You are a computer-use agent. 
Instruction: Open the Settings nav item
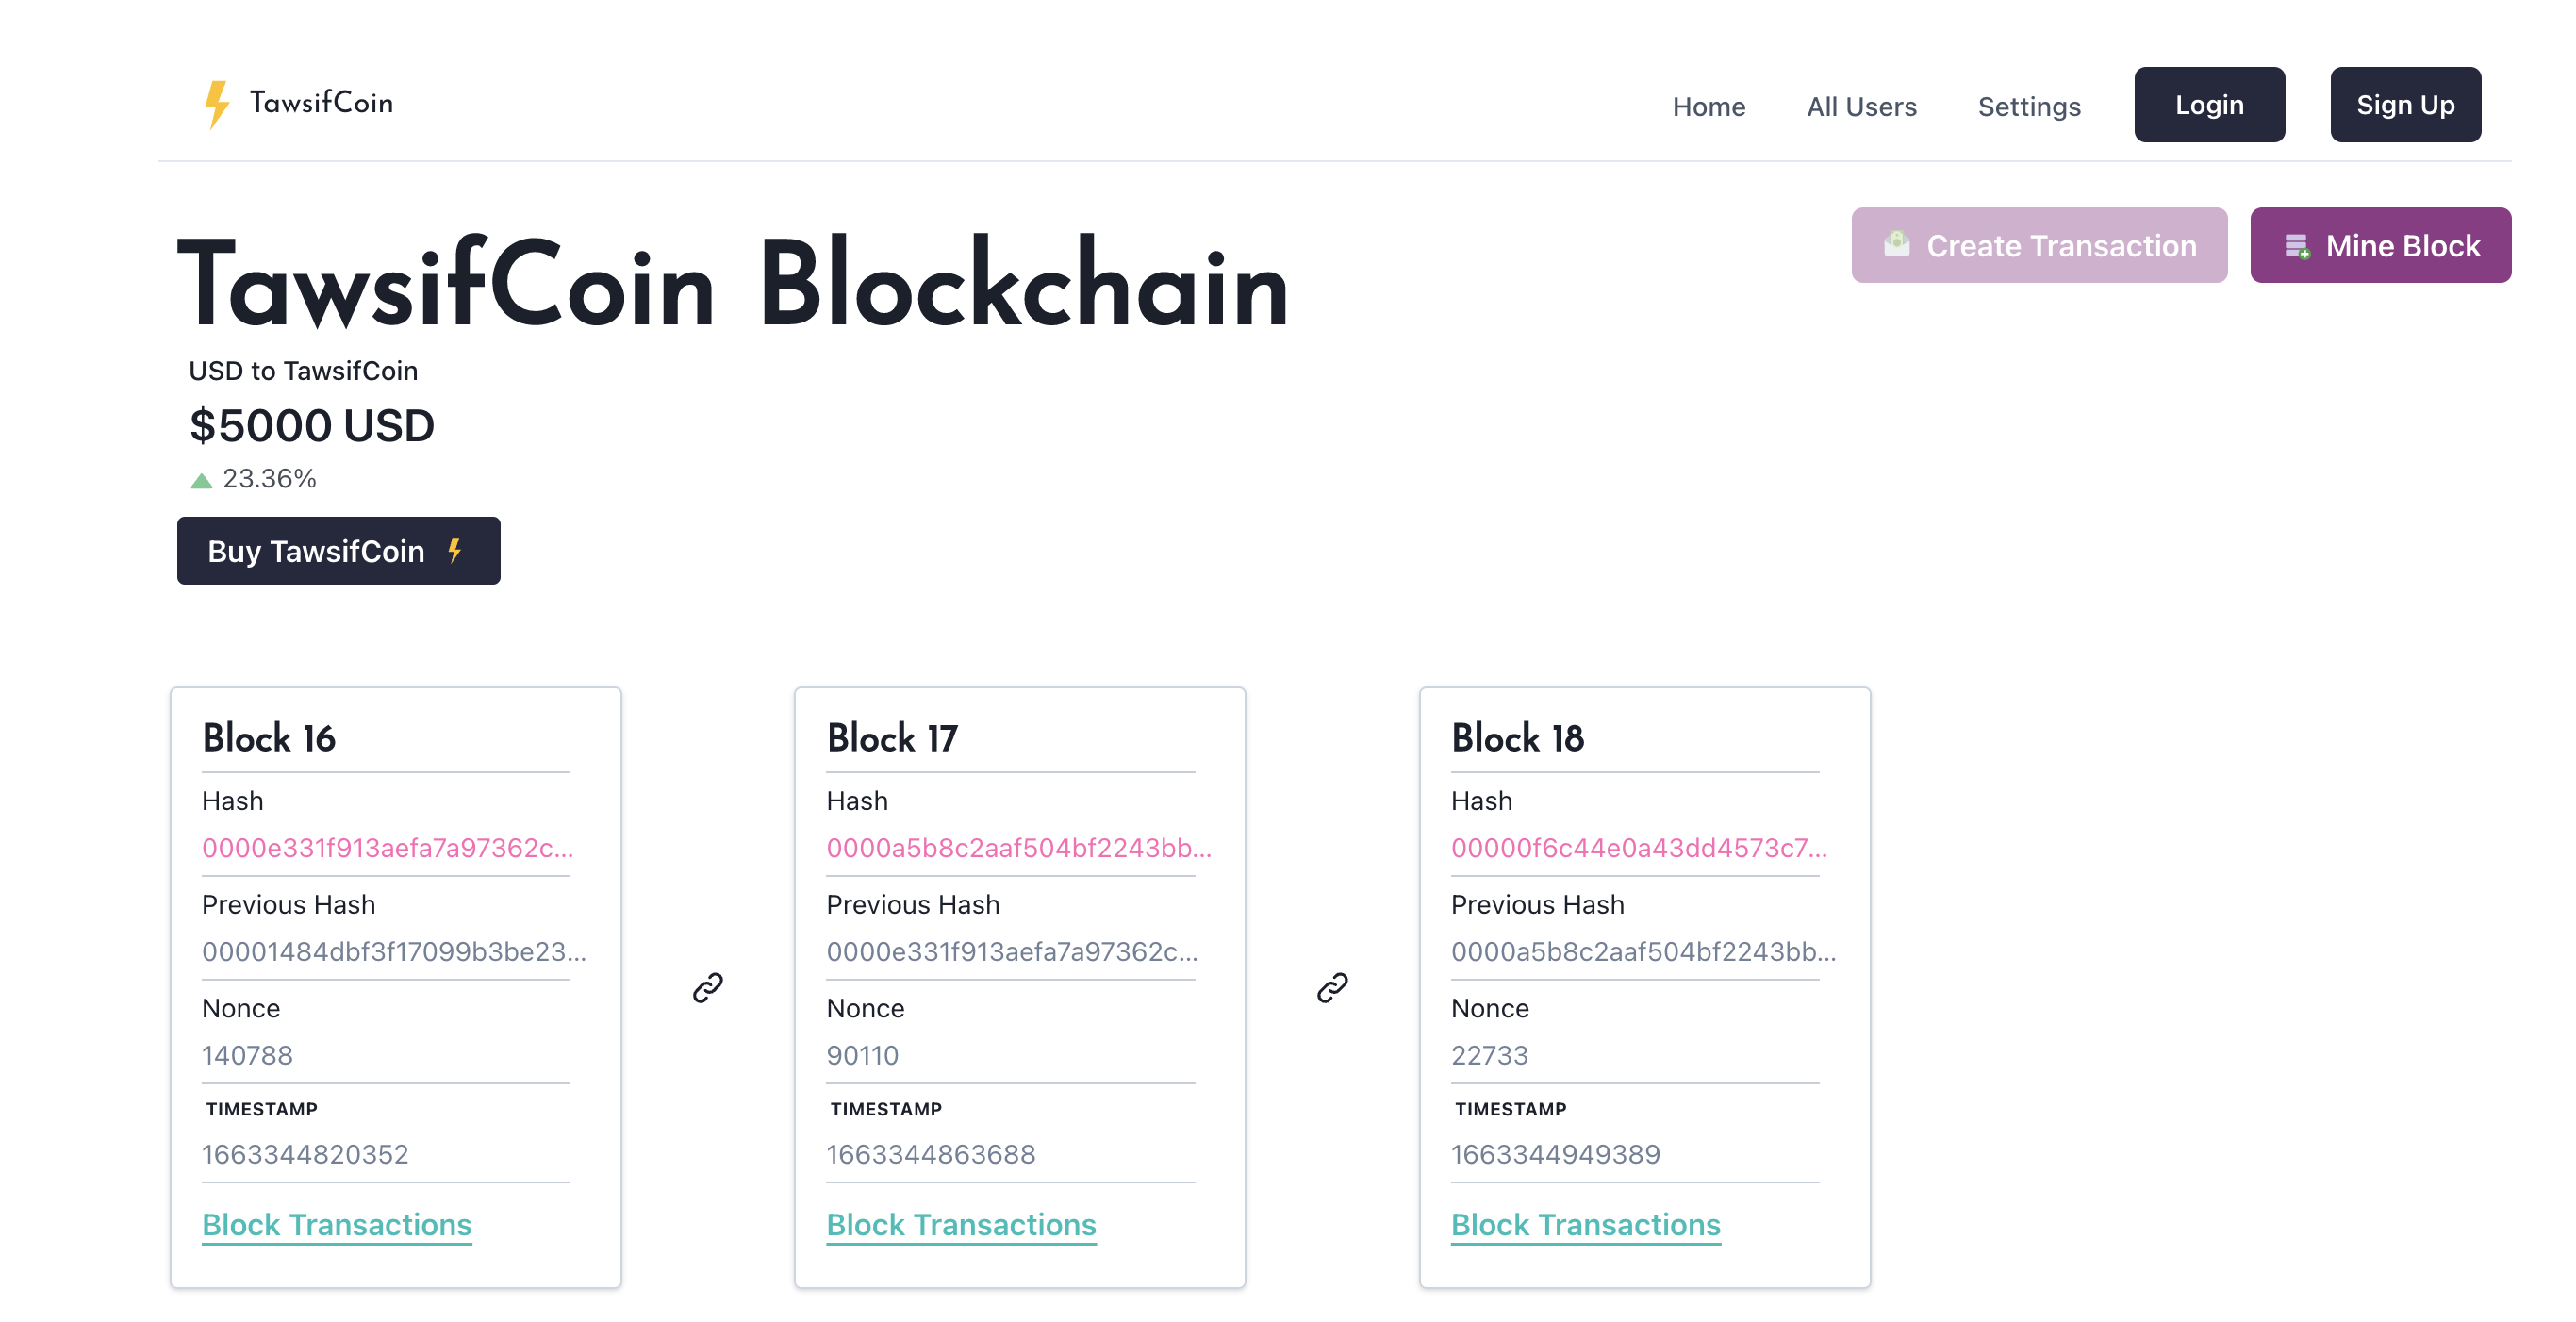[x=2028, y=106]
